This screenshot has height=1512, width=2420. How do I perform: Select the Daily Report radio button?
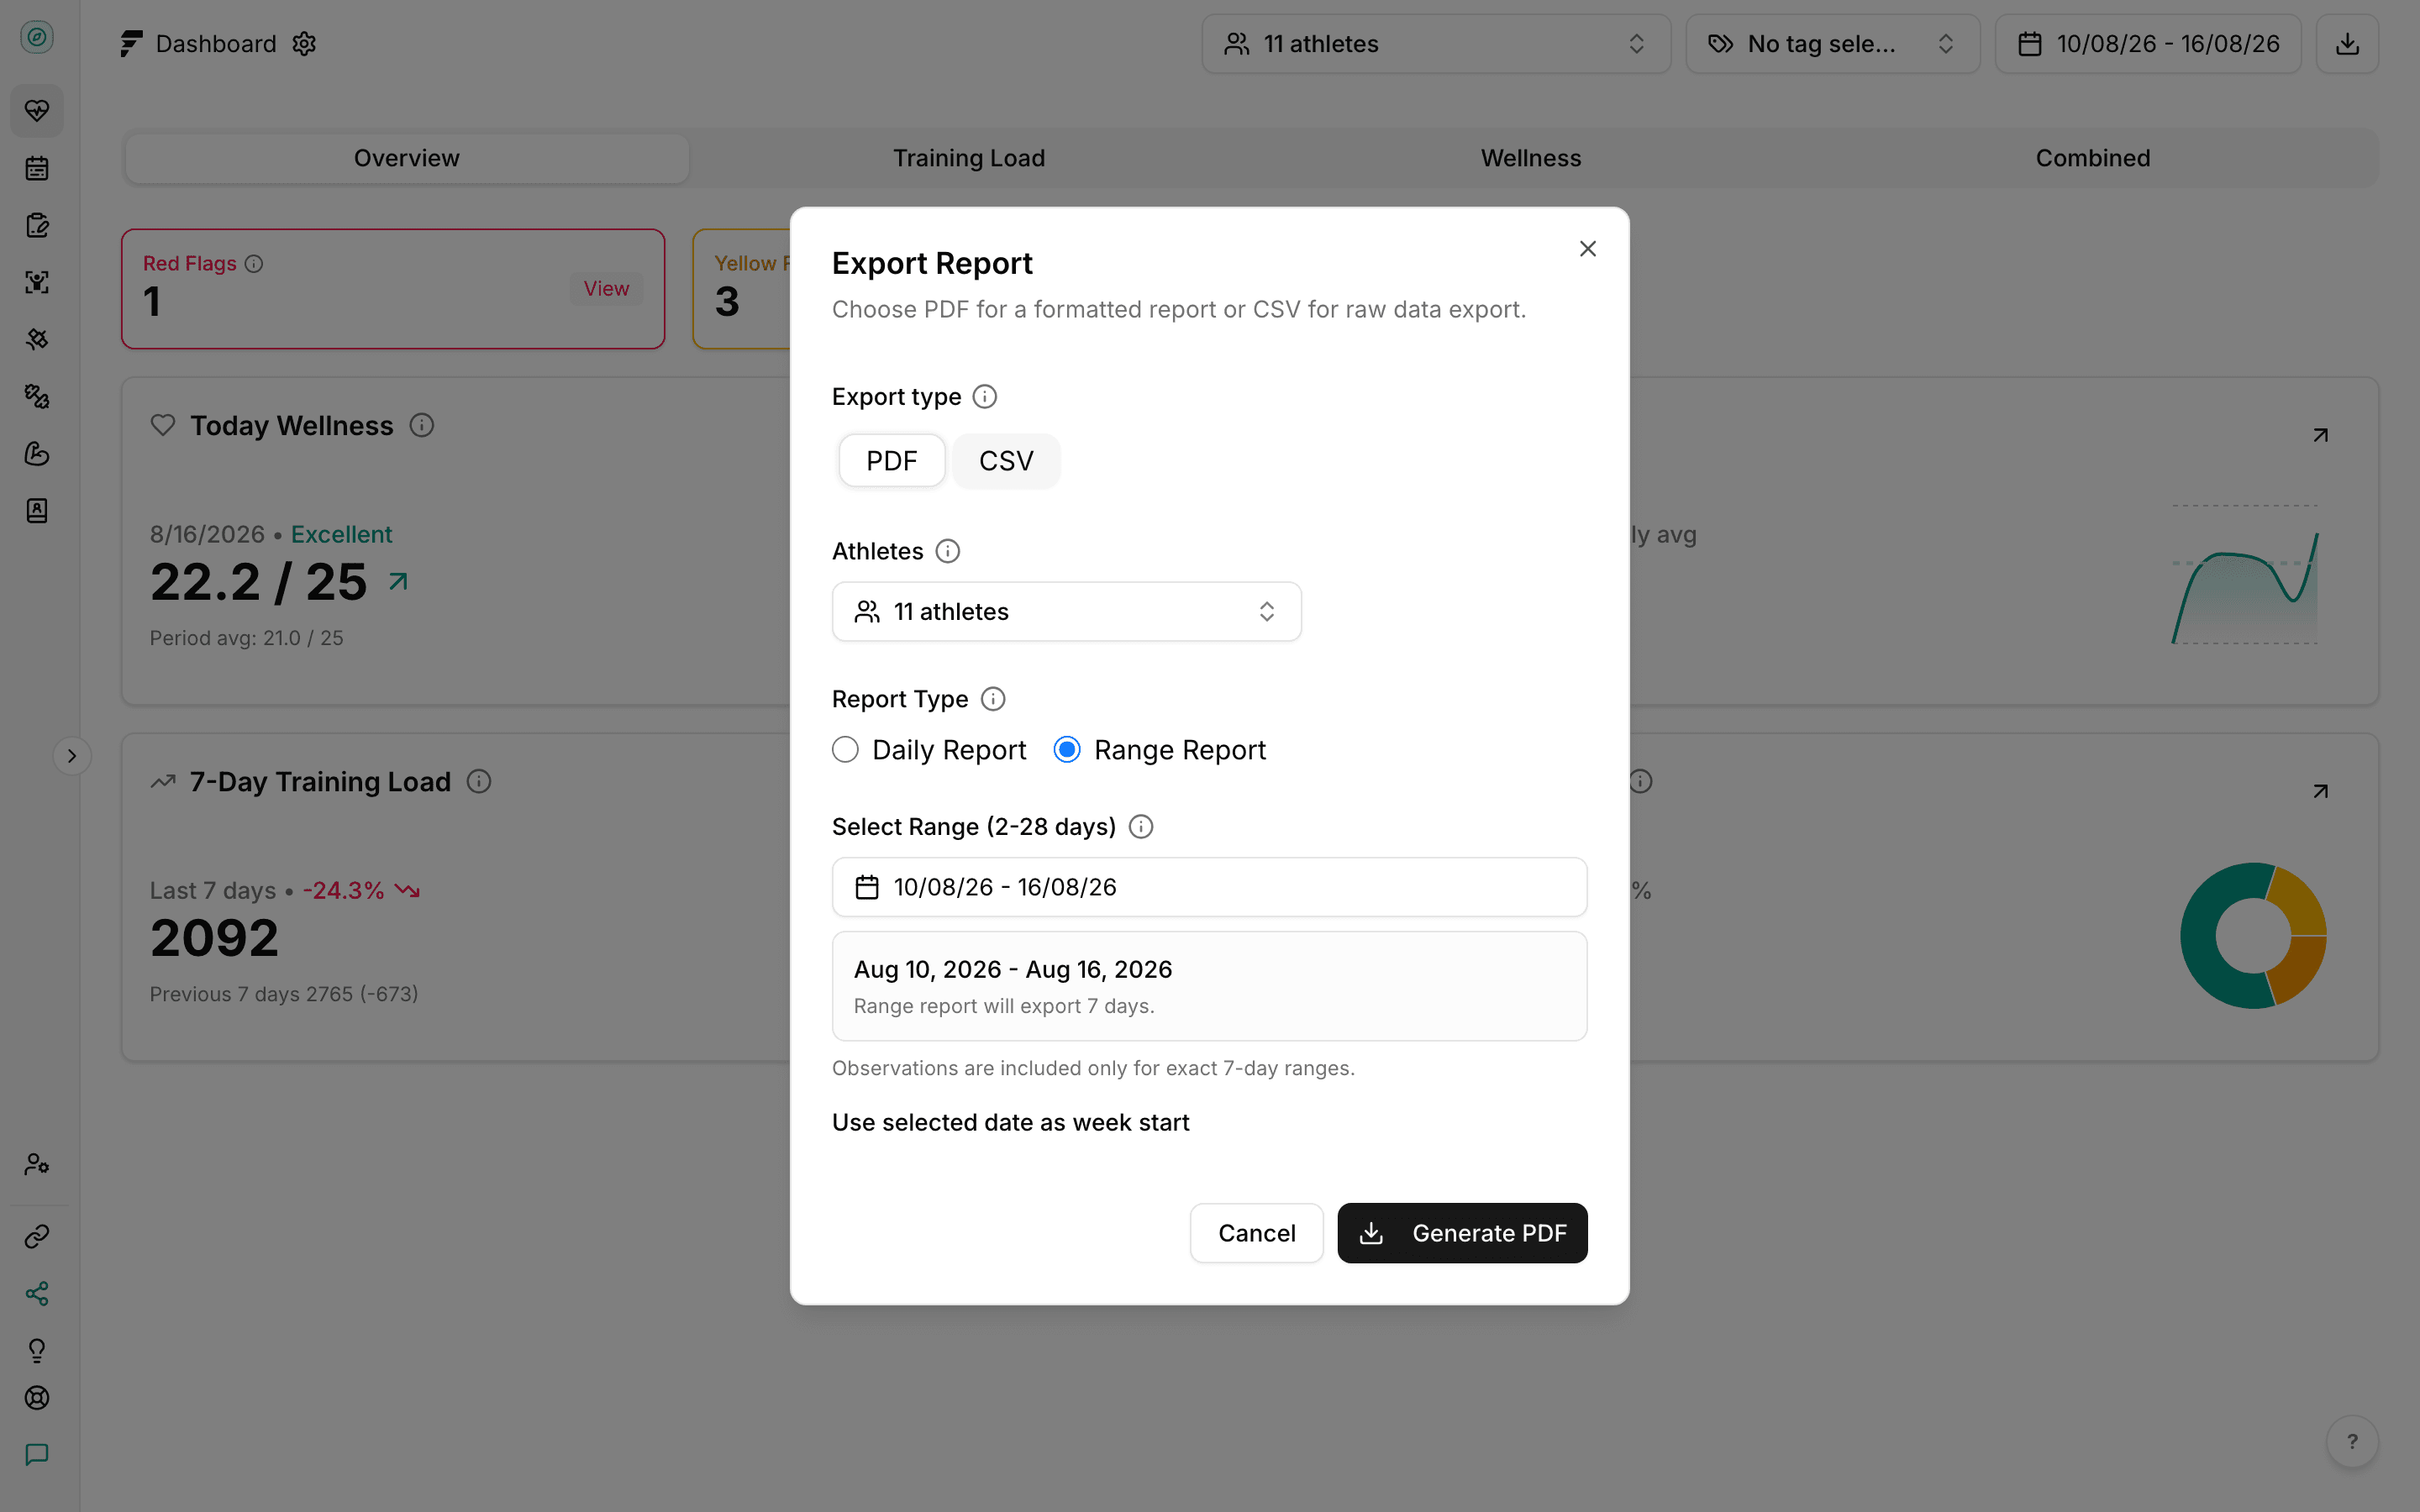845,750
